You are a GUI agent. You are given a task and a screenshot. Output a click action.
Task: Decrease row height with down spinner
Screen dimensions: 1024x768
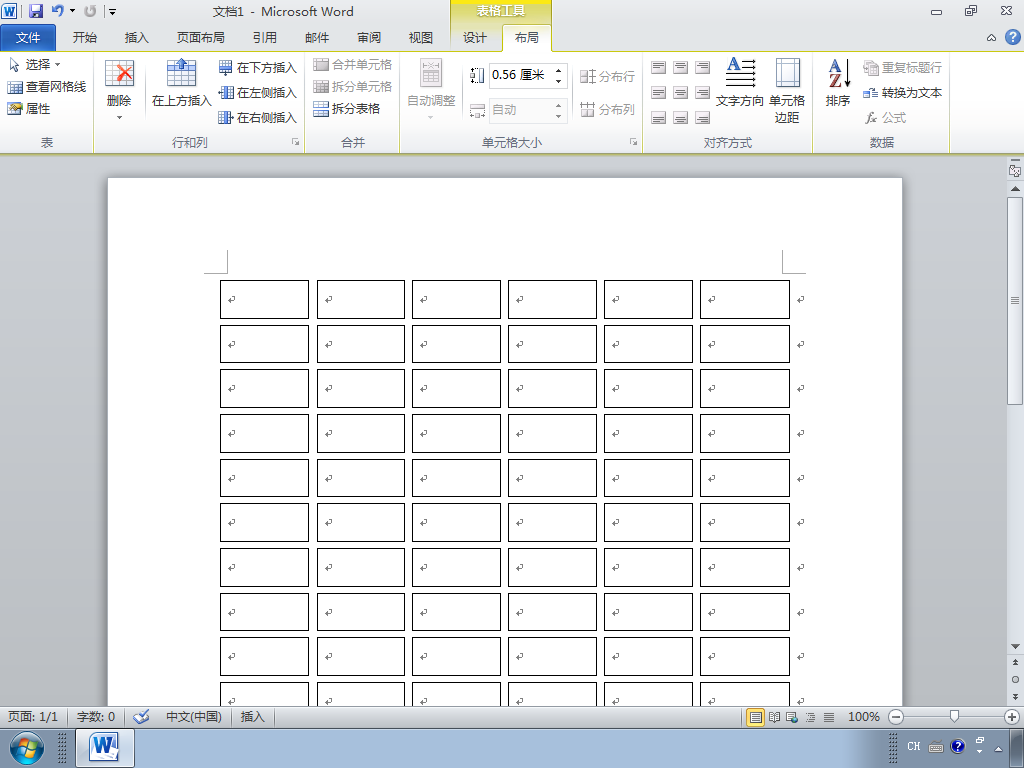pos(558,81)
